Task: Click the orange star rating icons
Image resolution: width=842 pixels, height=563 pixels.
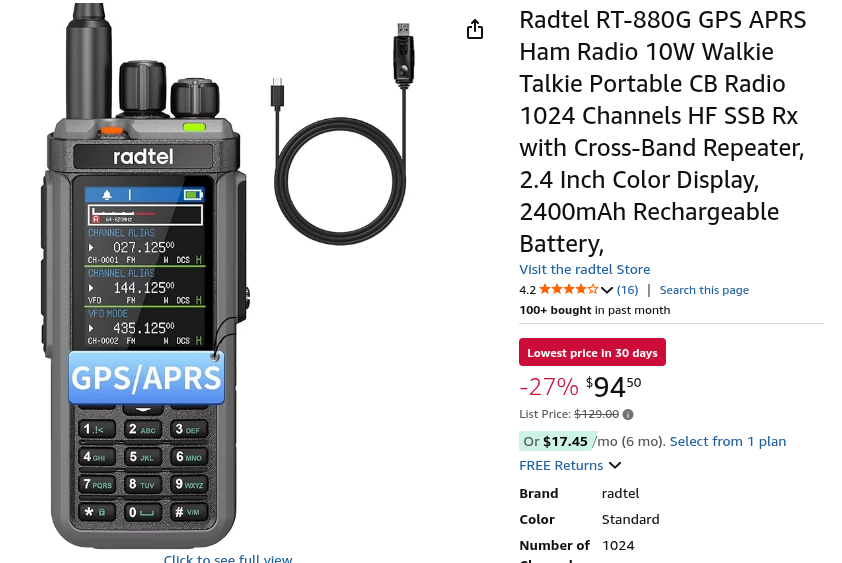Action: pyautogui.click(x=569, y=290)
